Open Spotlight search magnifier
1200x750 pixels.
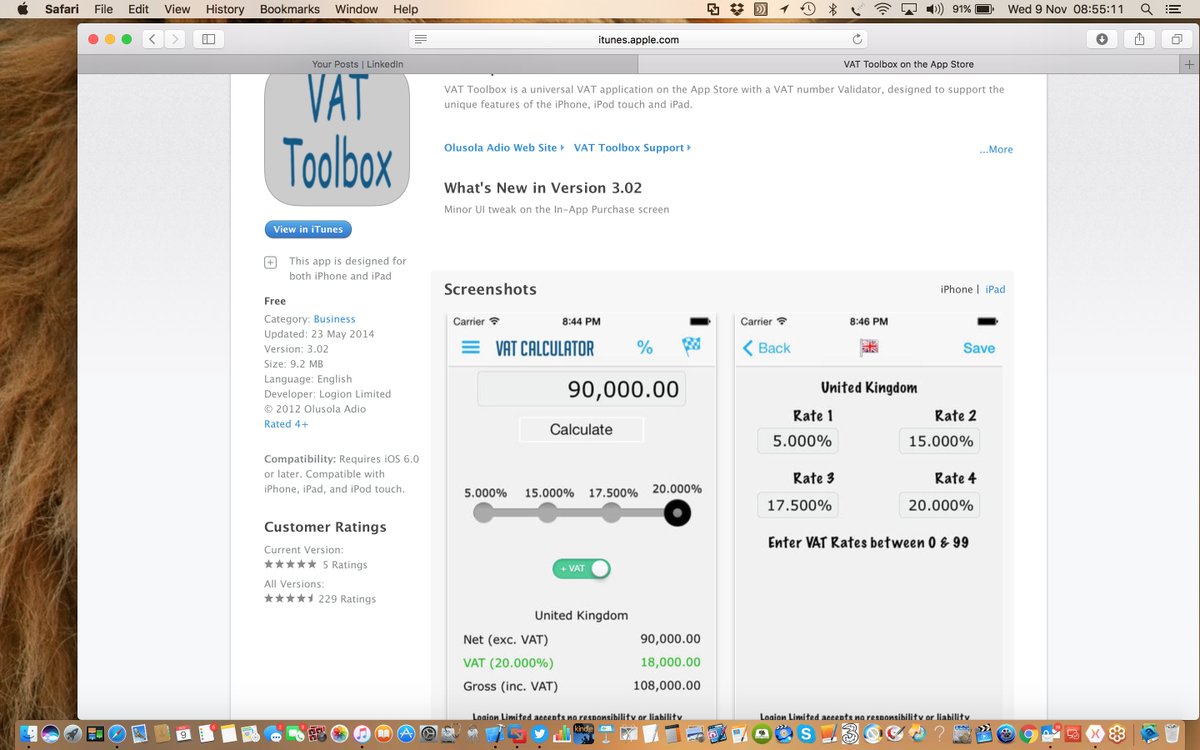1146,9
